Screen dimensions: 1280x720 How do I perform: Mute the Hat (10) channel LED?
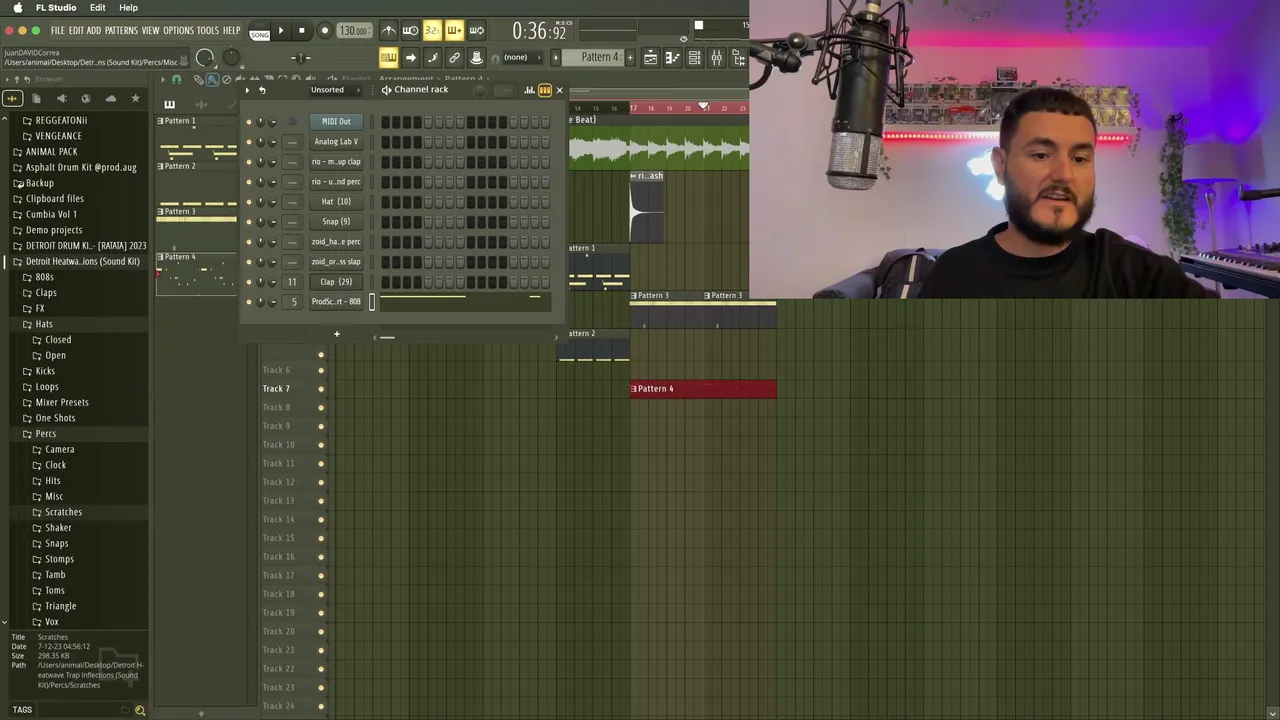(x=249, y=202)
